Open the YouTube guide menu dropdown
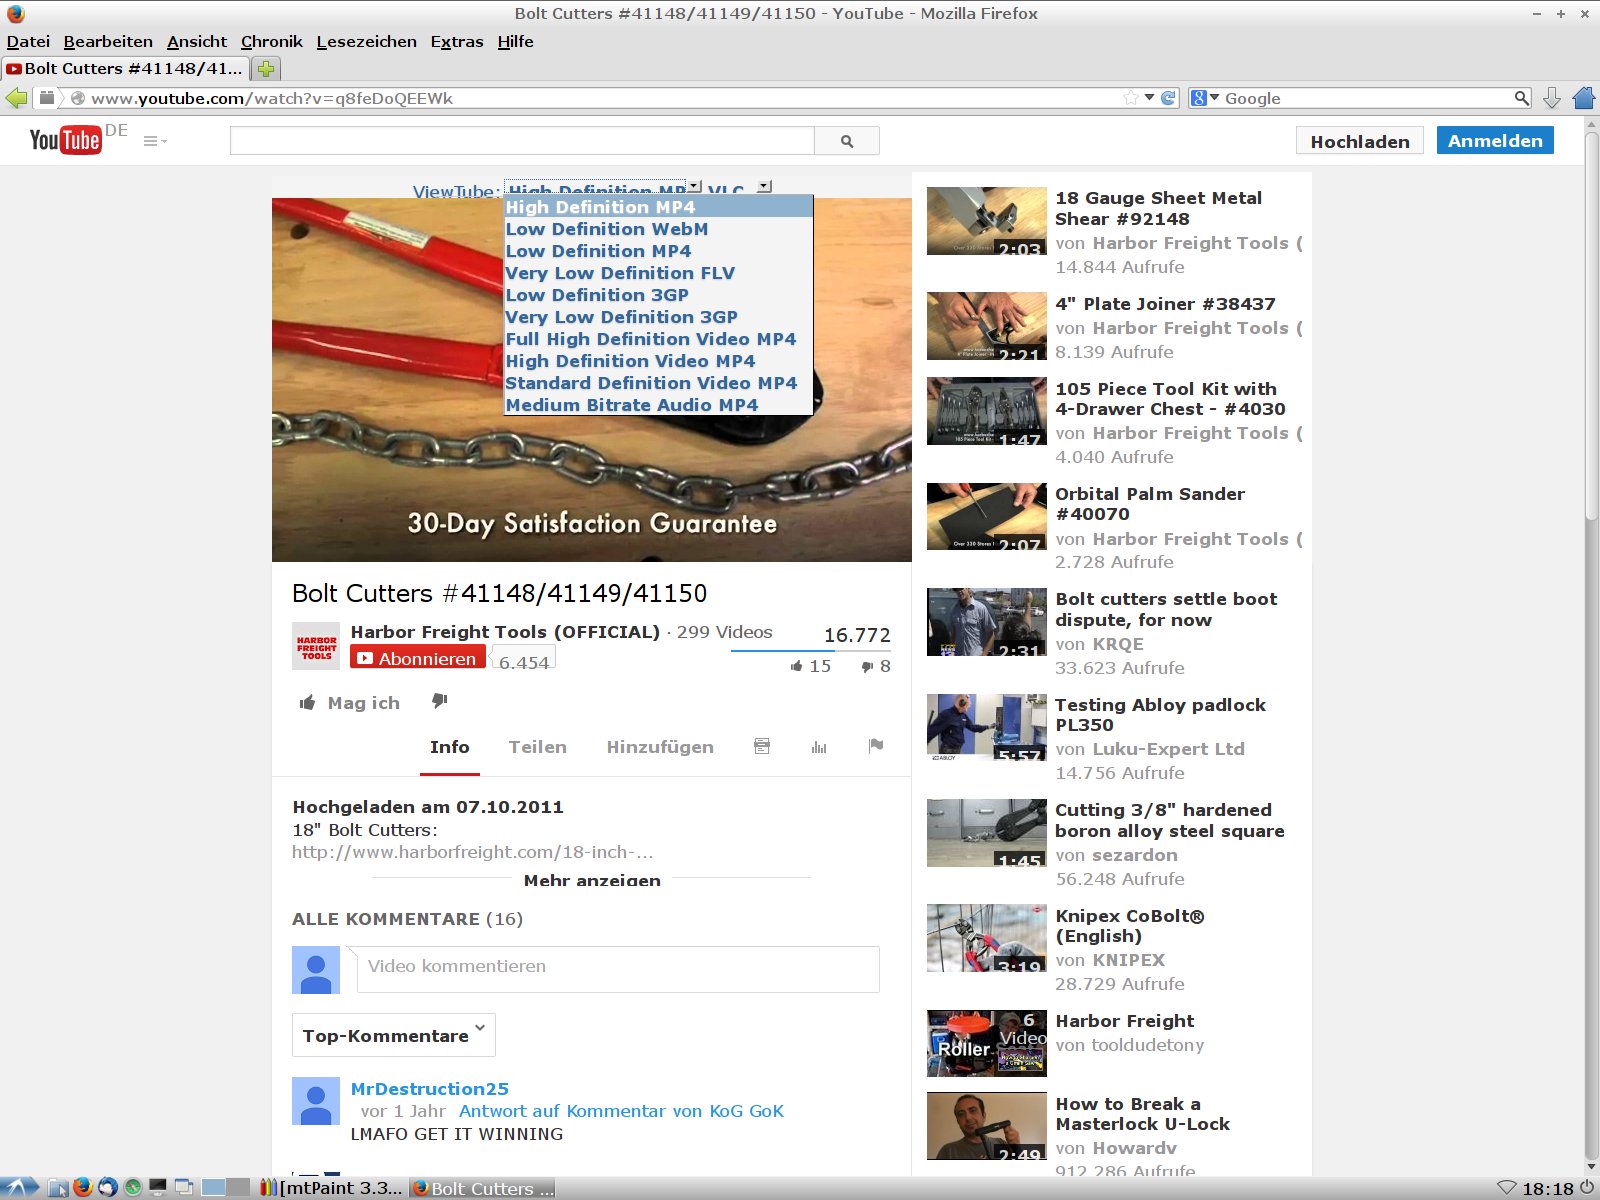 155,141
